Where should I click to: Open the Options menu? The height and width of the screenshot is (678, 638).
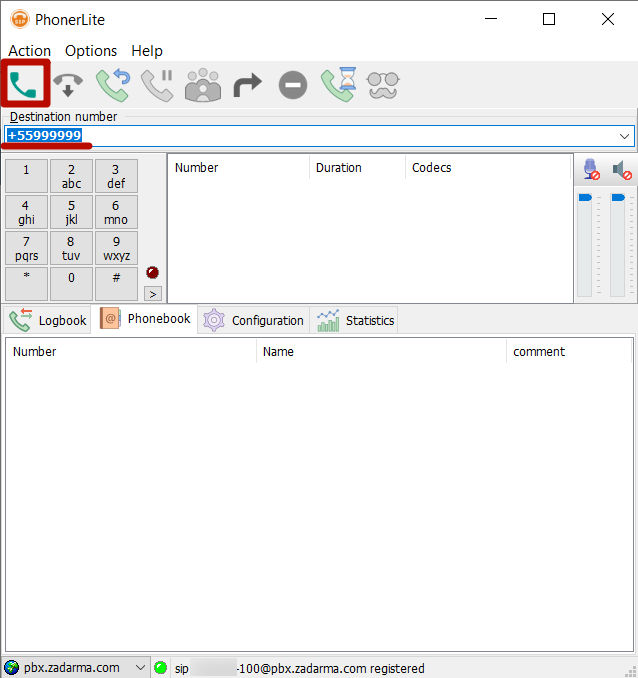(x=91, y=51)
